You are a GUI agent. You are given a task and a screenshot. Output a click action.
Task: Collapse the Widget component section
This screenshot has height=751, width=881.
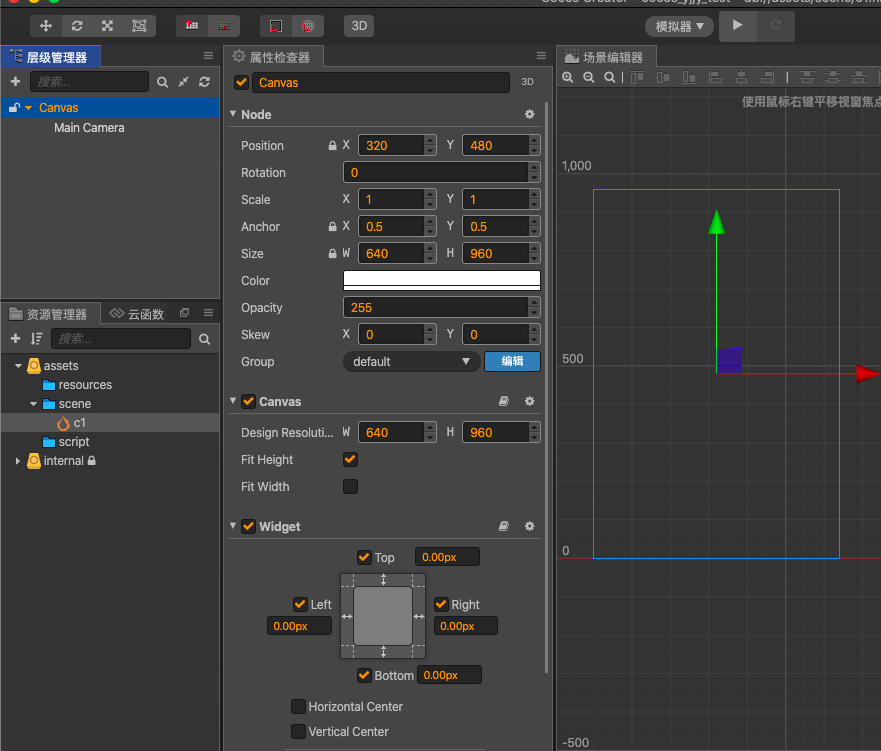click(233, 526)
